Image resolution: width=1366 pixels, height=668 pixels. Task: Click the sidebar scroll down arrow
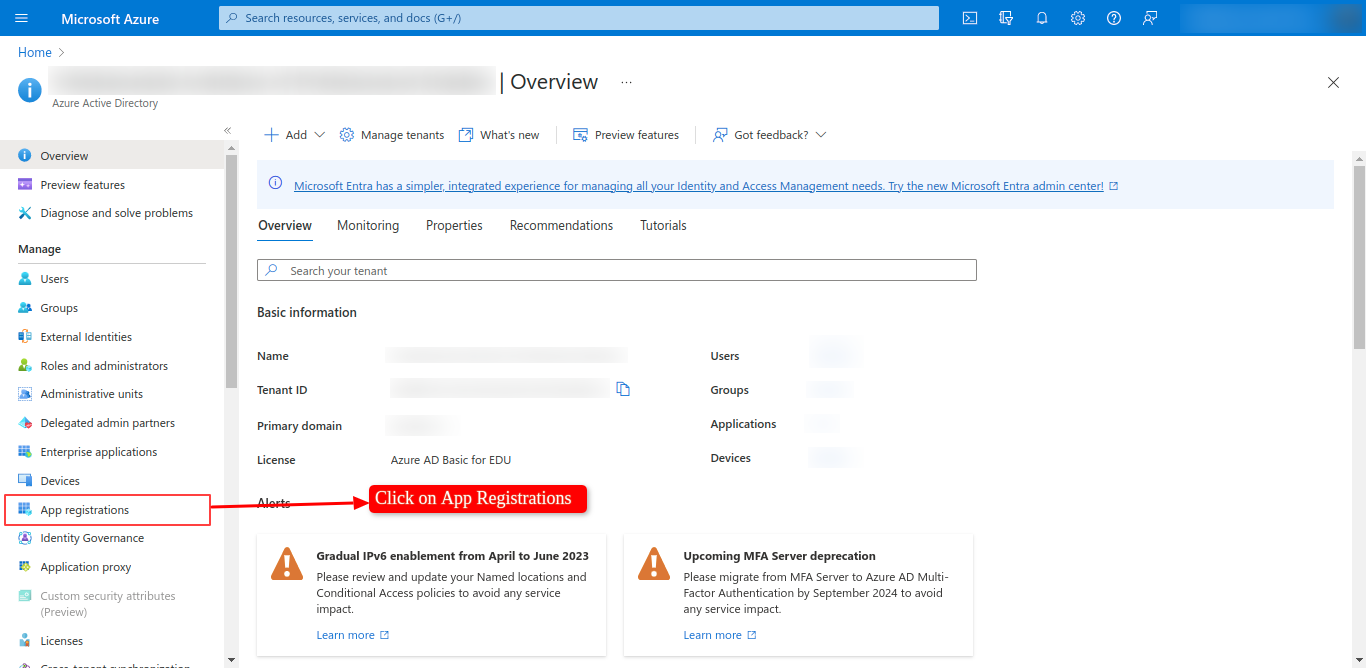(x=232, y=659)
